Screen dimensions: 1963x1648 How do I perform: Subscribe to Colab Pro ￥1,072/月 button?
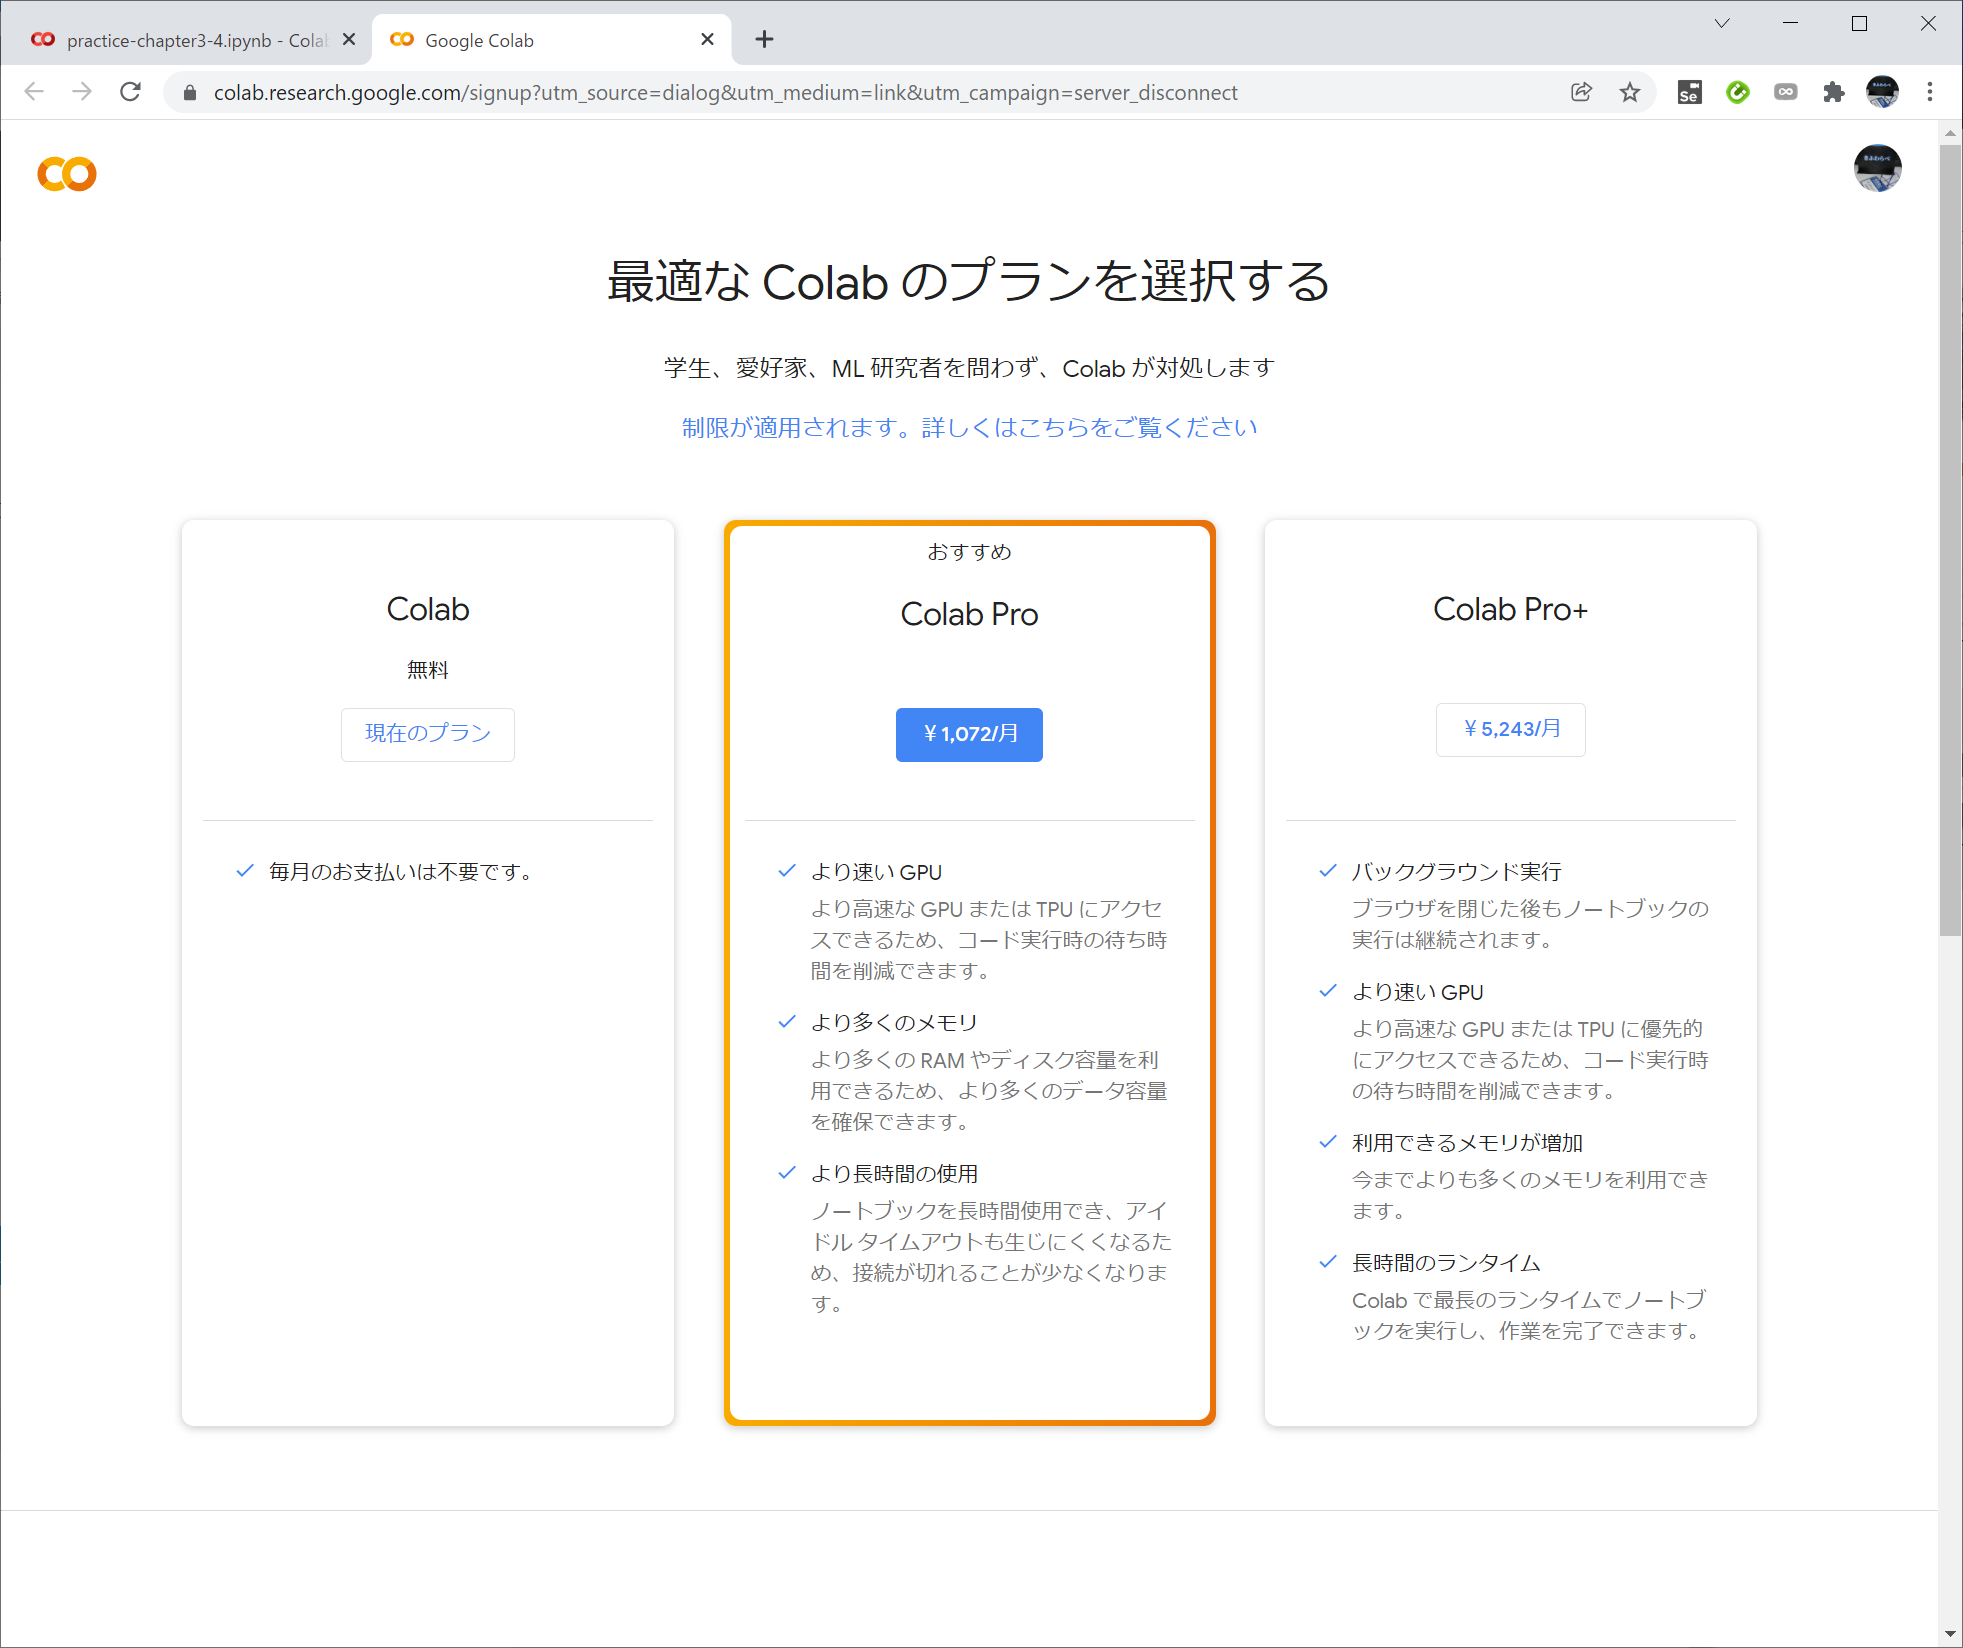pos(969,734)
